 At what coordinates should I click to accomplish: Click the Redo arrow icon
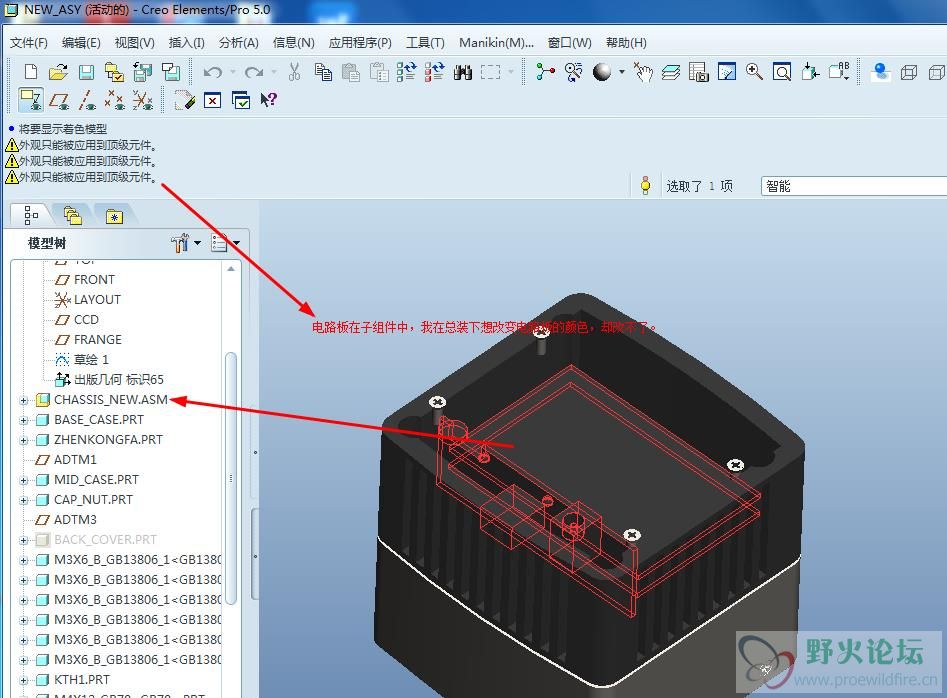(x=254, y=72)
